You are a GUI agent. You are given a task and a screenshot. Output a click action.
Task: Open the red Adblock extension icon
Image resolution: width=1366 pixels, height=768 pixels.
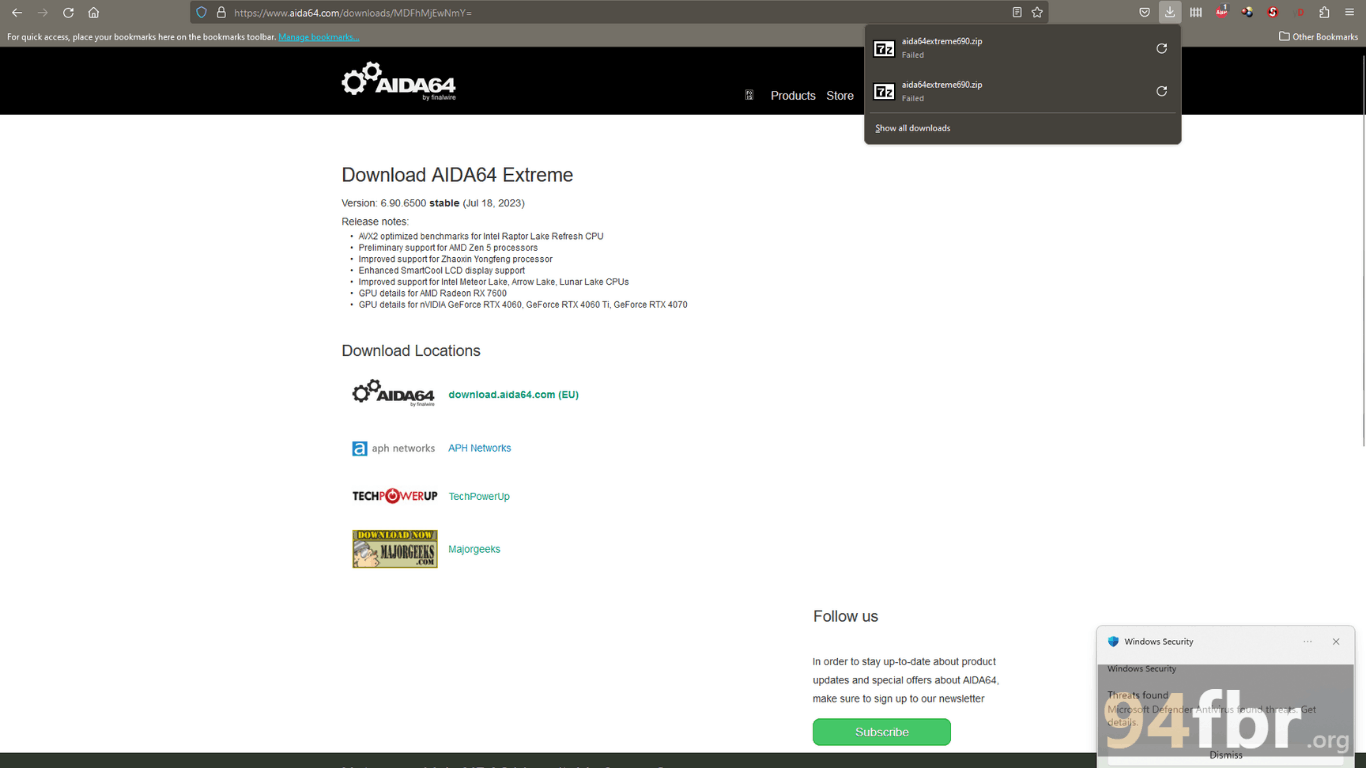[1222, 12]
